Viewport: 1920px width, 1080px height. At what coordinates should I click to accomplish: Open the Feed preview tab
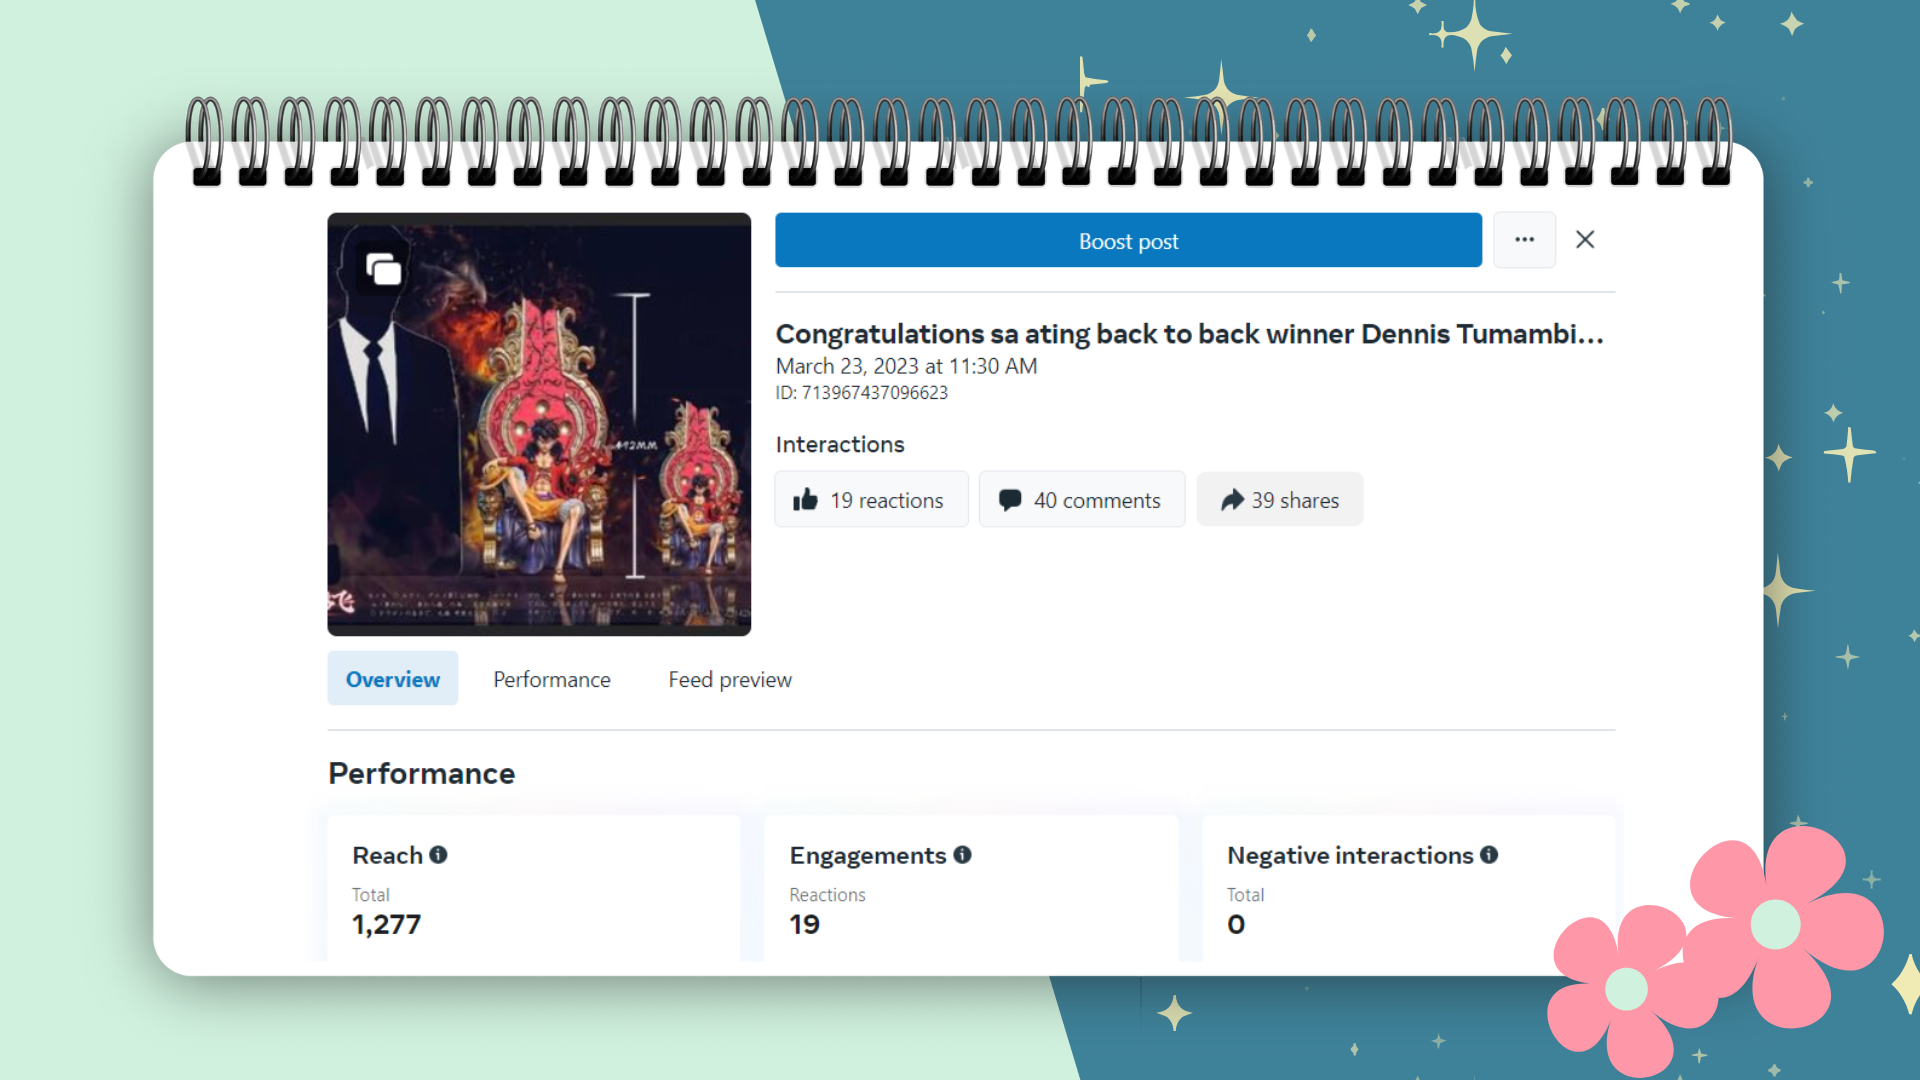[730, 679]
